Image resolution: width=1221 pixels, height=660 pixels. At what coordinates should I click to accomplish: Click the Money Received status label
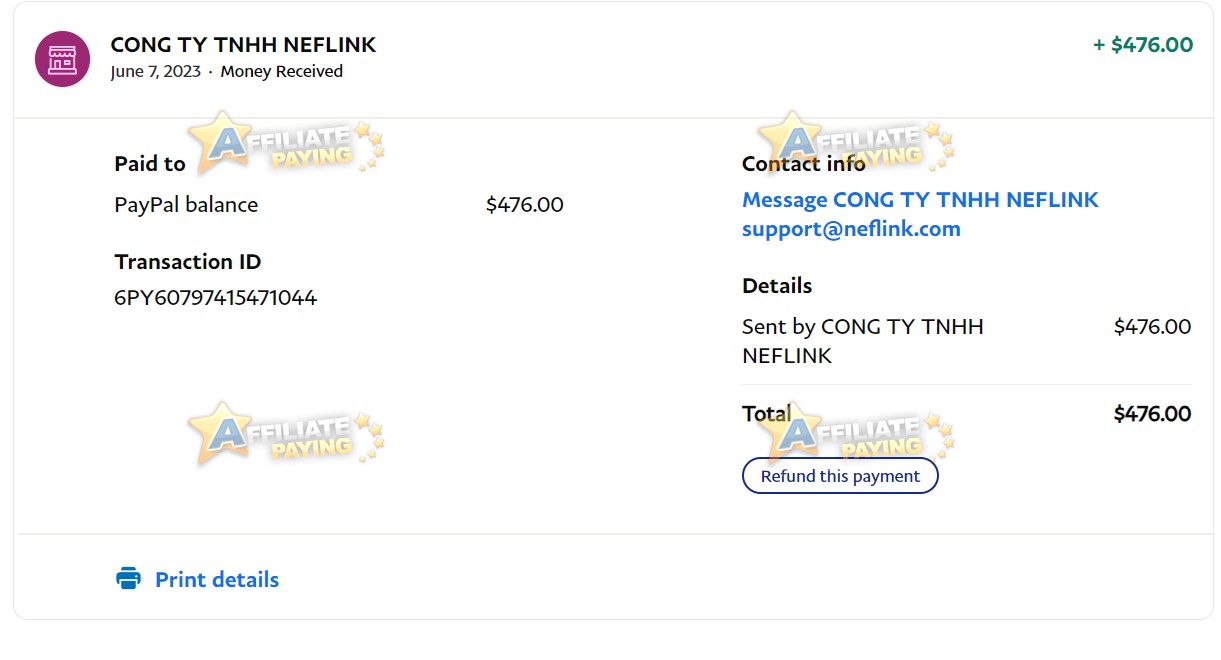[282, 72]
